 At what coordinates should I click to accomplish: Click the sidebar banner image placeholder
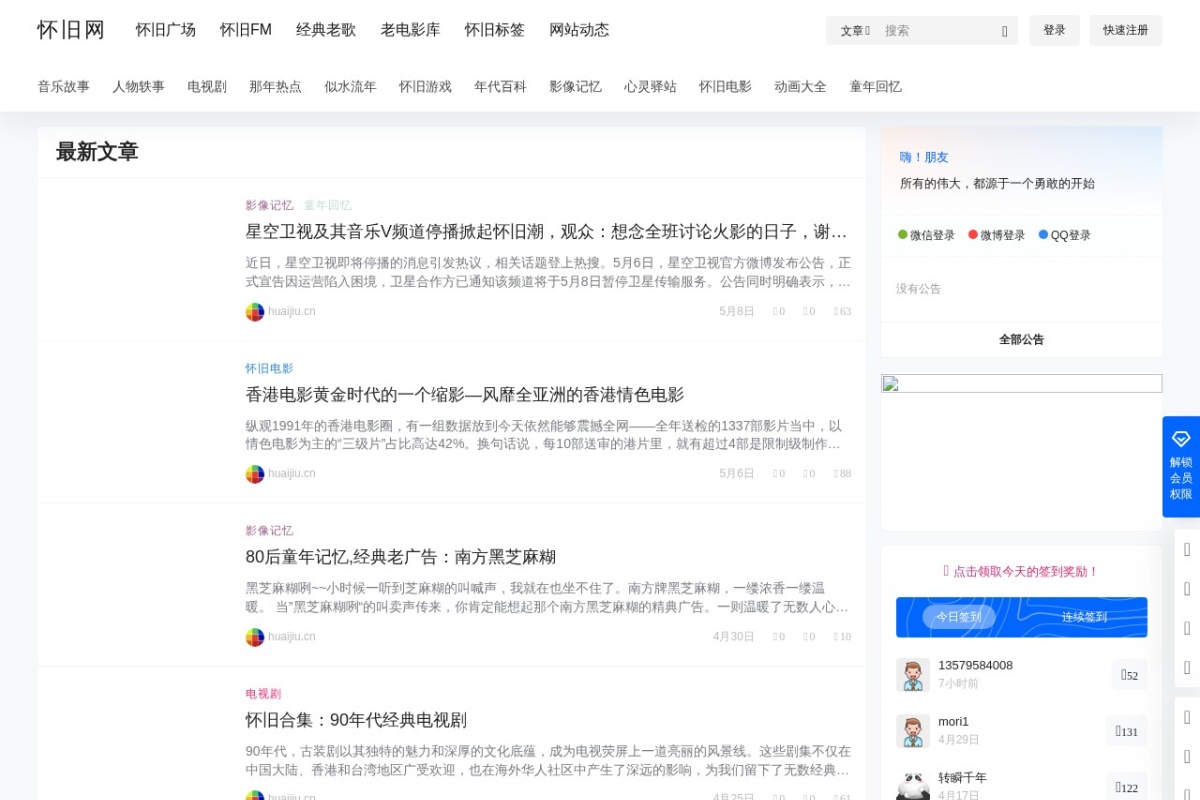click(x=1021, y=383)
